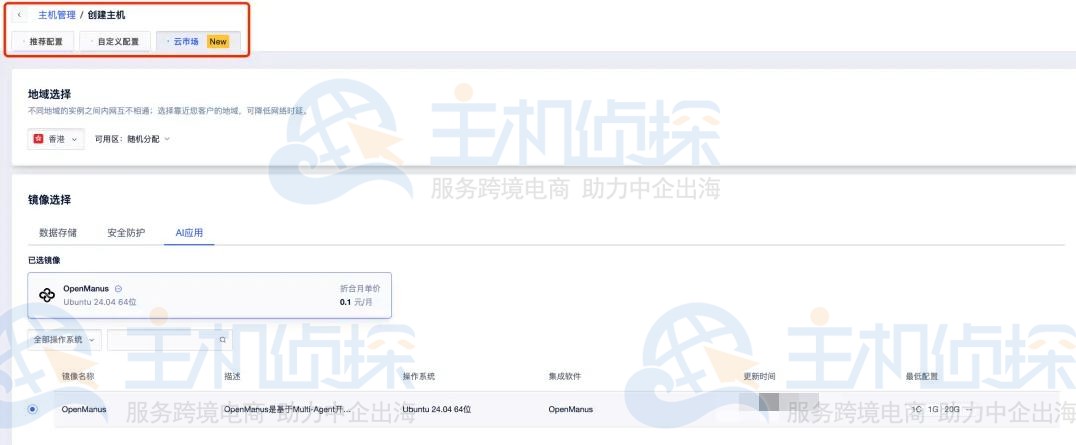The width and height of the screenshot is (1076, 445).
Task: Open the 数据存储 image category tab
Action: (57, 233)
